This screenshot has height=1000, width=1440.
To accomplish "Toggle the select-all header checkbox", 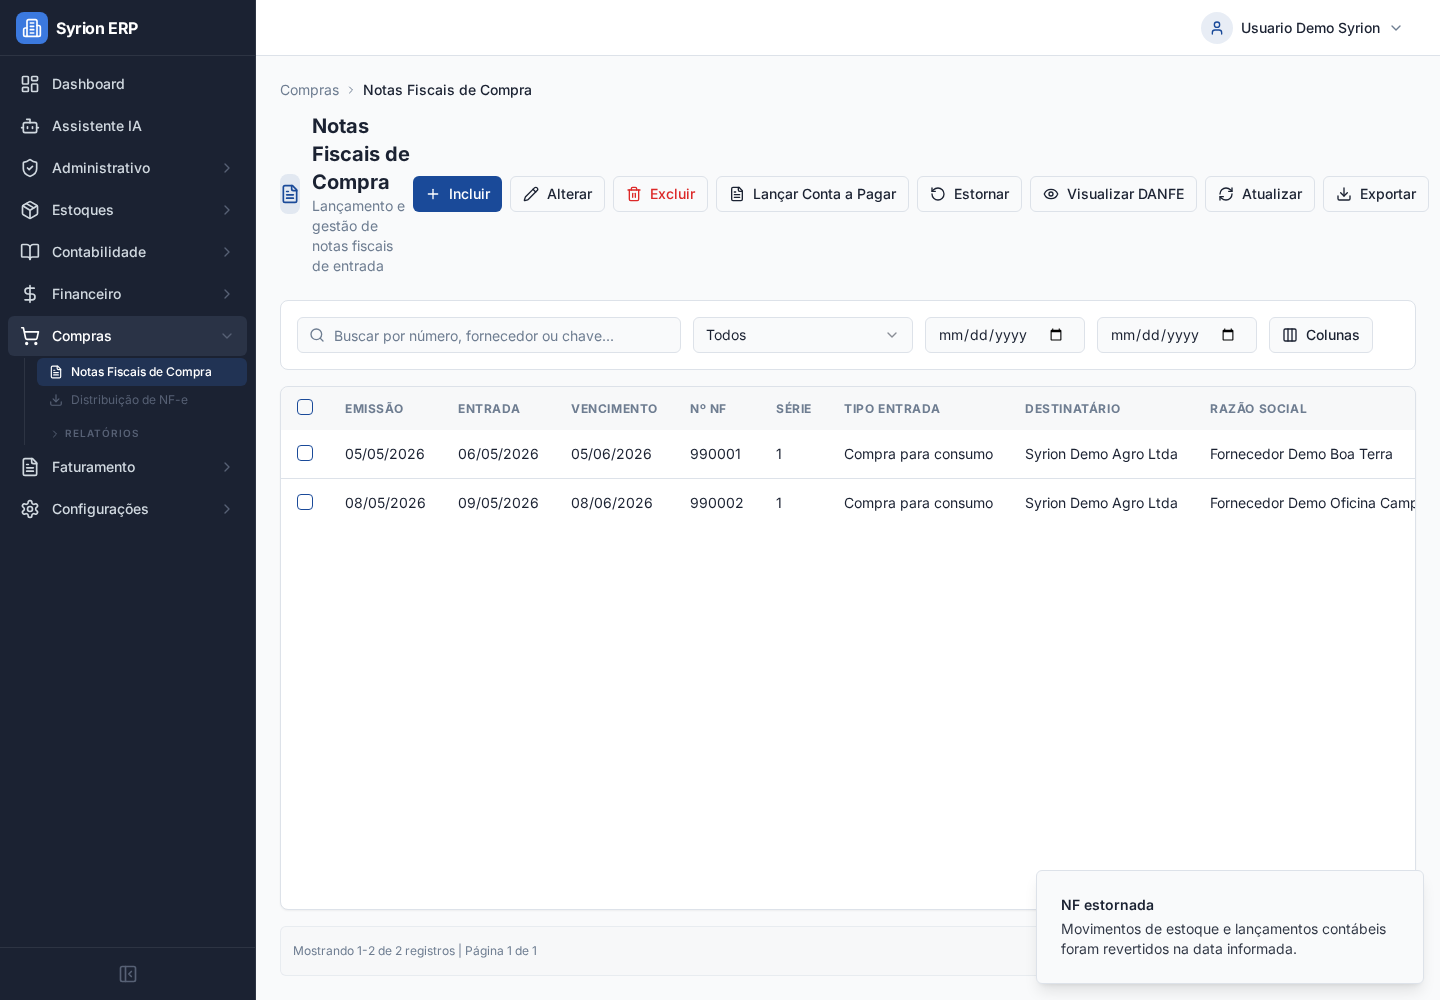I will 305,407.
